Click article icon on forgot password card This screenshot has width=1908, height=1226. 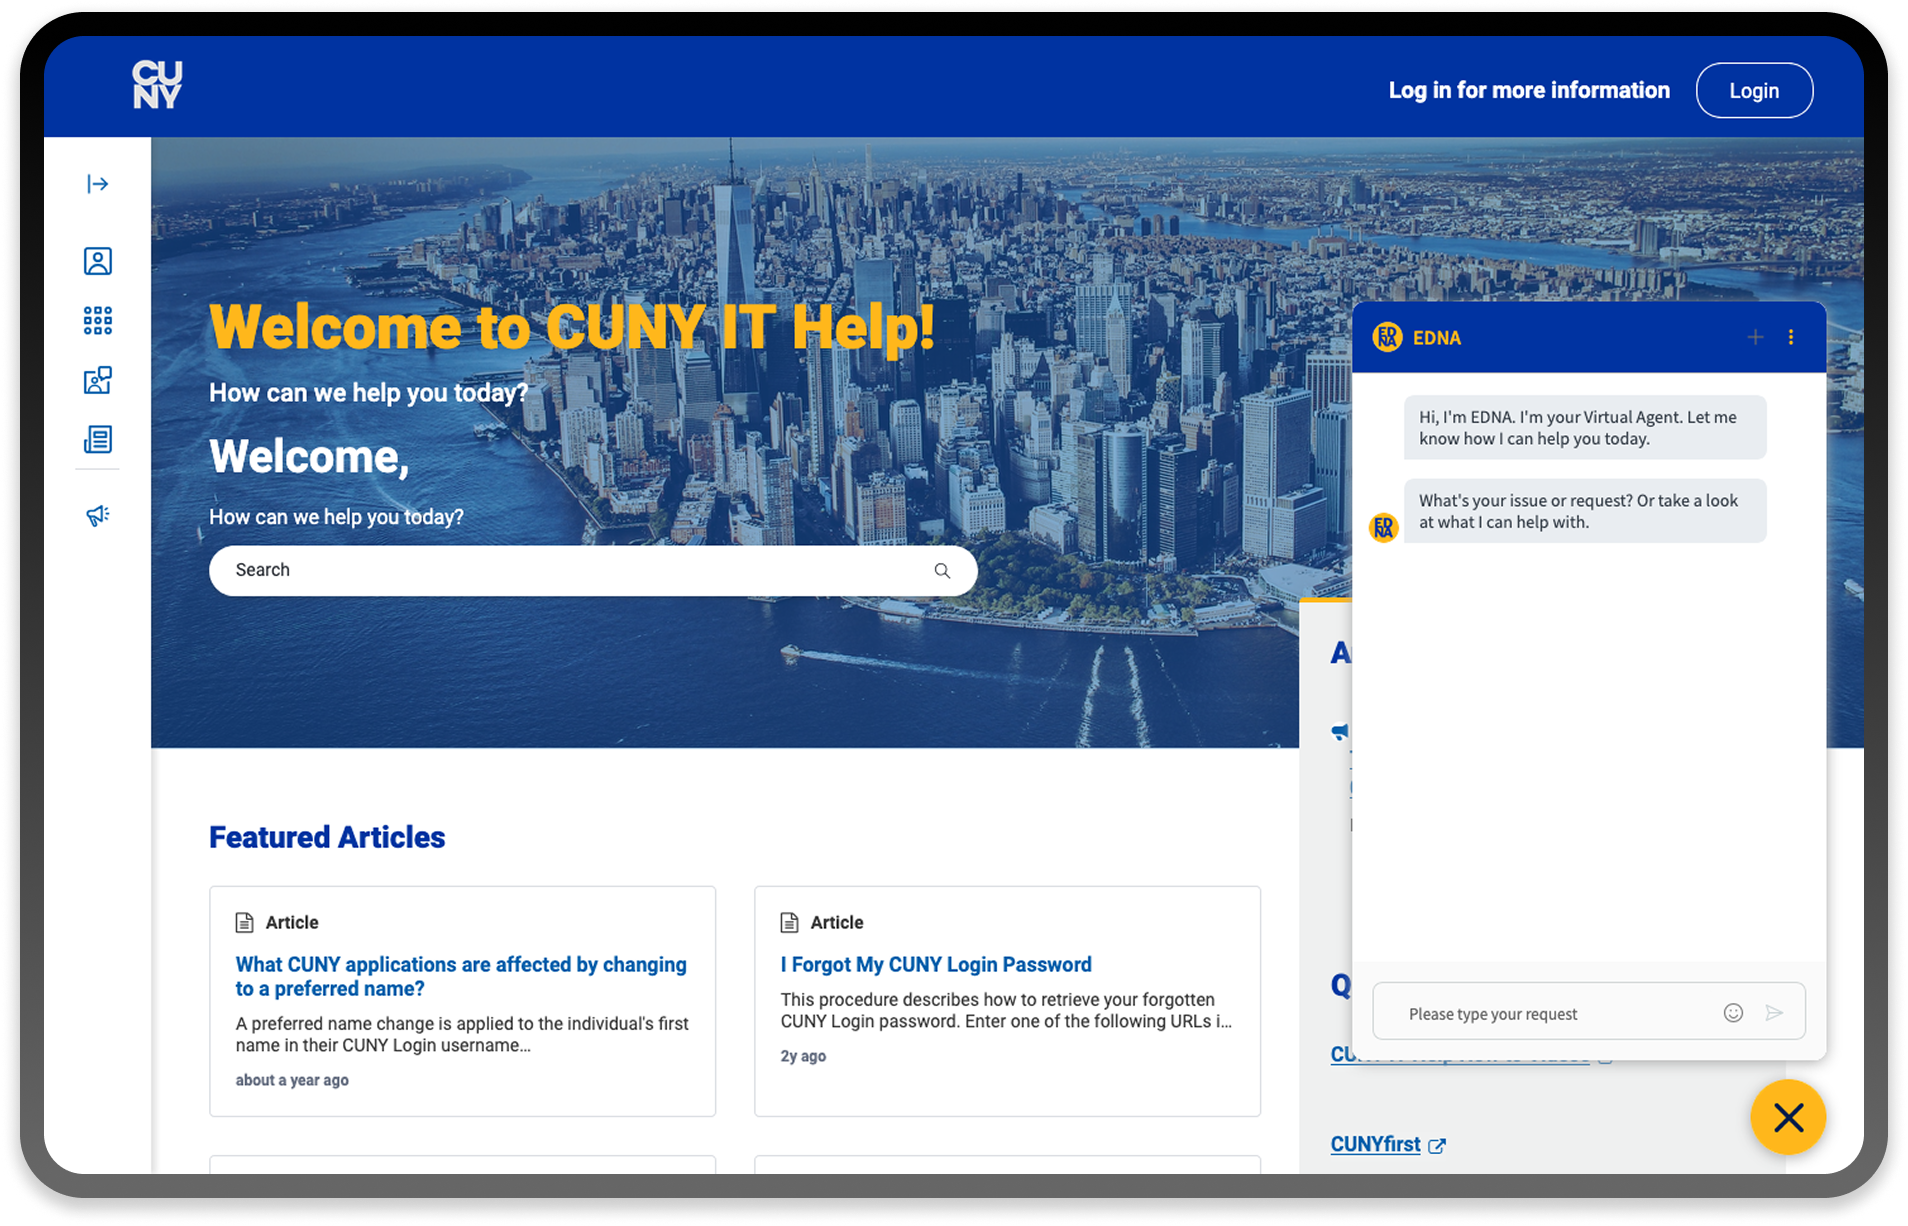[x=789, y=922]
